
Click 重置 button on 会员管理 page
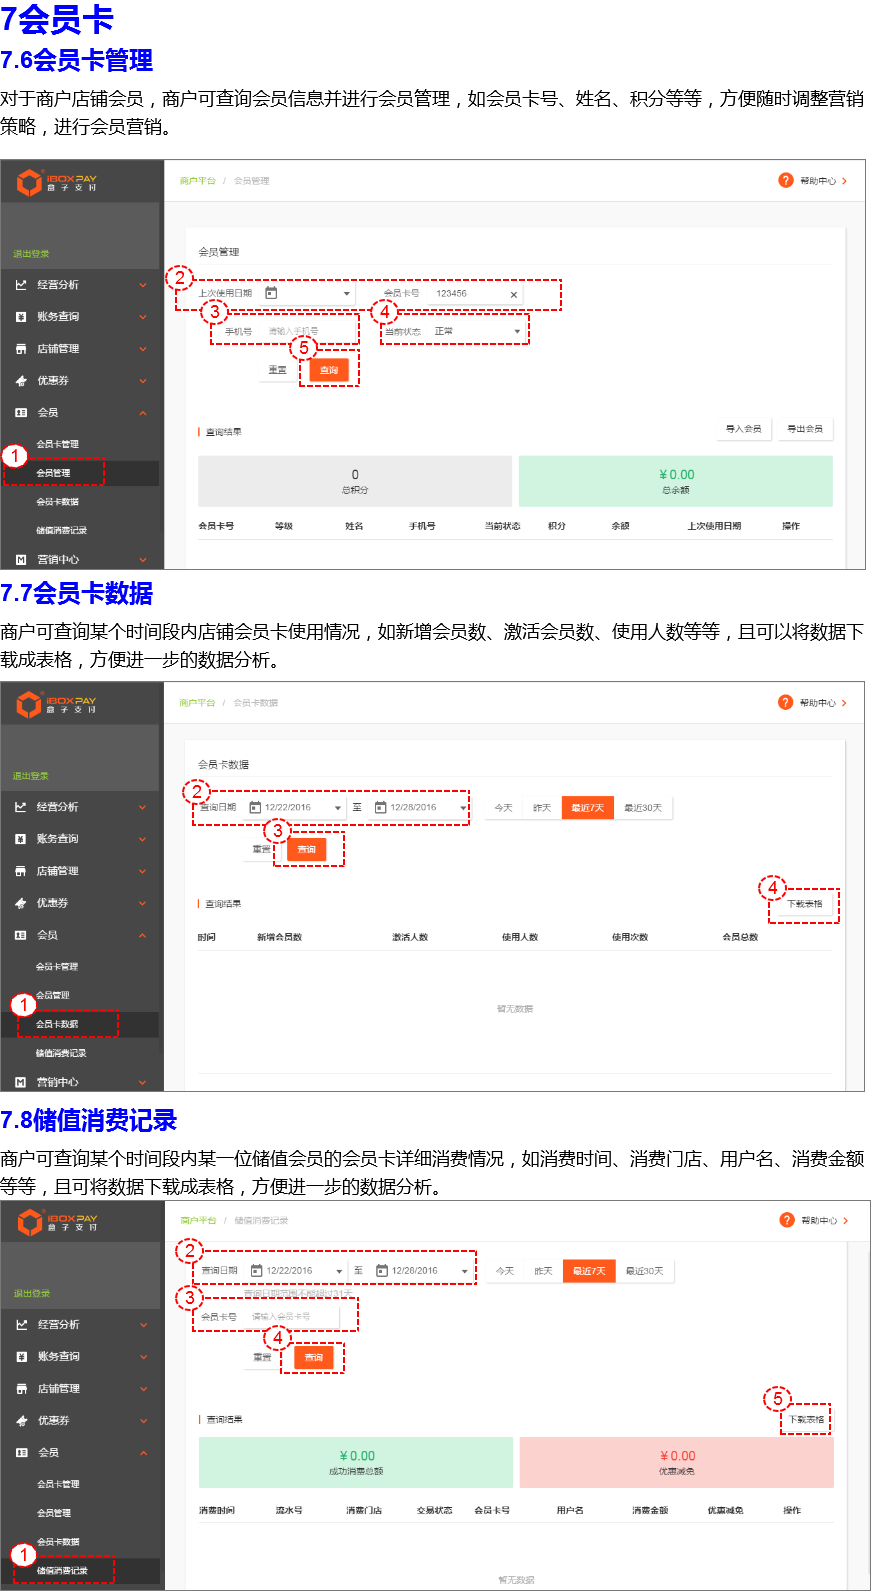[278, 370]
